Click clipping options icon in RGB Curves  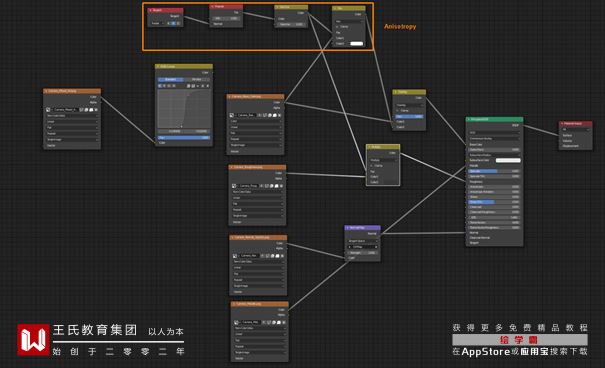[203, 86]
